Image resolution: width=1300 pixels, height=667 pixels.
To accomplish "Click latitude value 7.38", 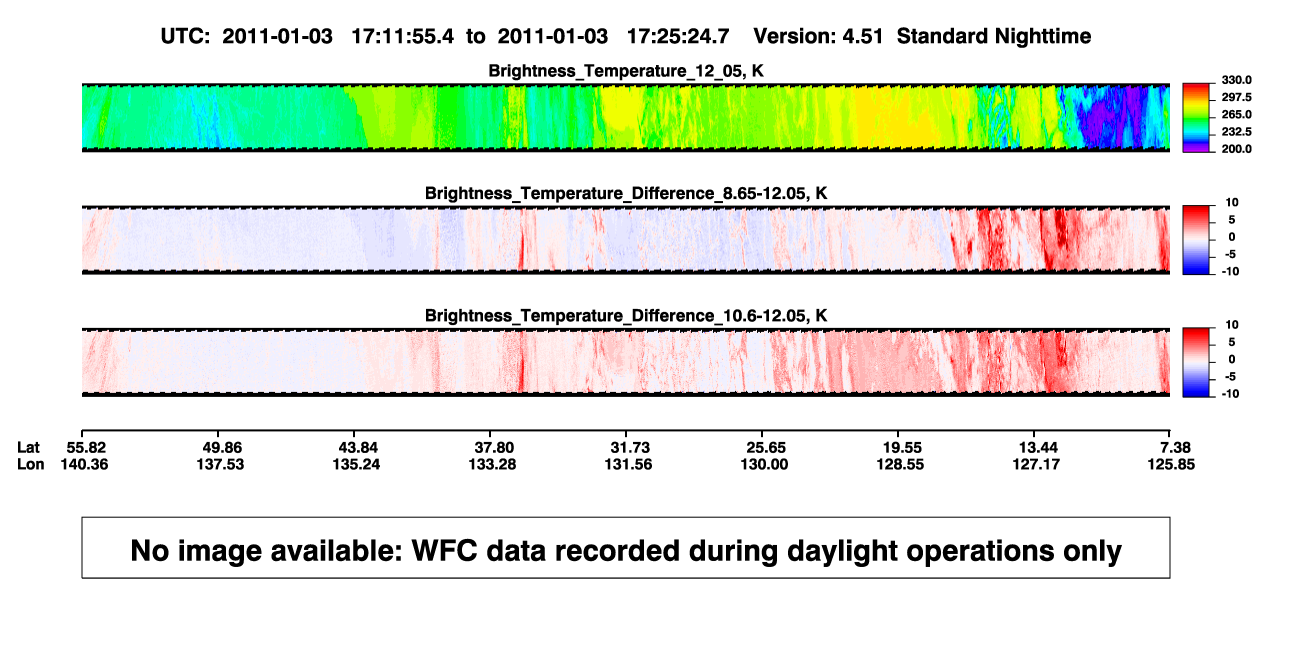I will tap(1174, 446).
